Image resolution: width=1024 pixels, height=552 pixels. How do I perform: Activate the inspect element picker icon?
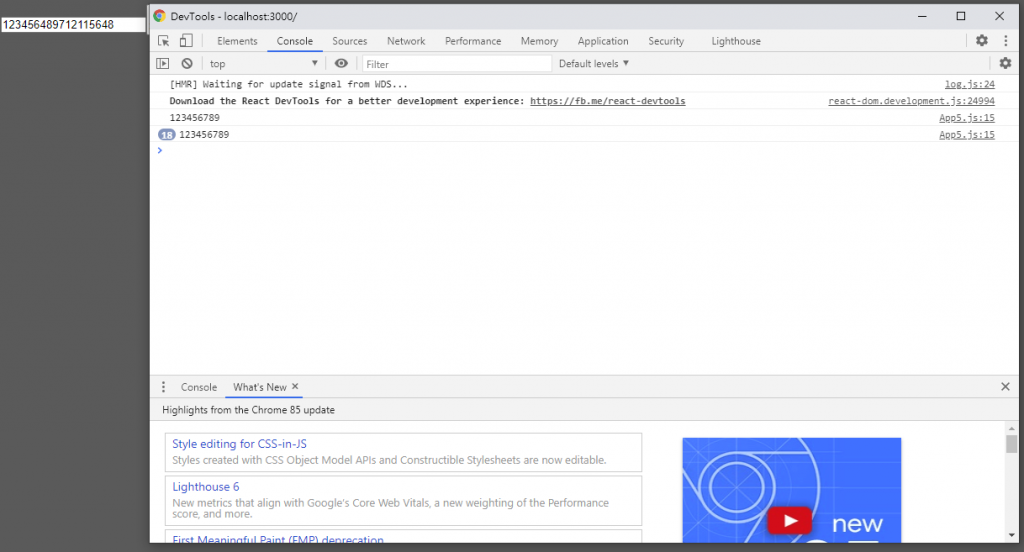(x=163, y=41)
